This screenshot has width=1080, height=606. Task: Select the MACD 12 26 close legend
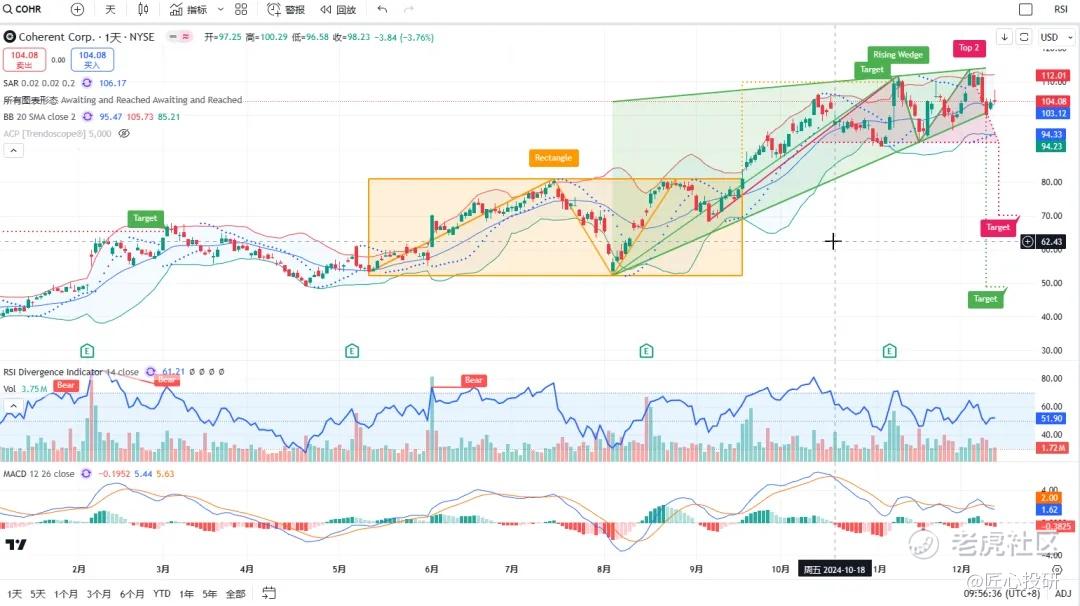[x=39, y=474]
